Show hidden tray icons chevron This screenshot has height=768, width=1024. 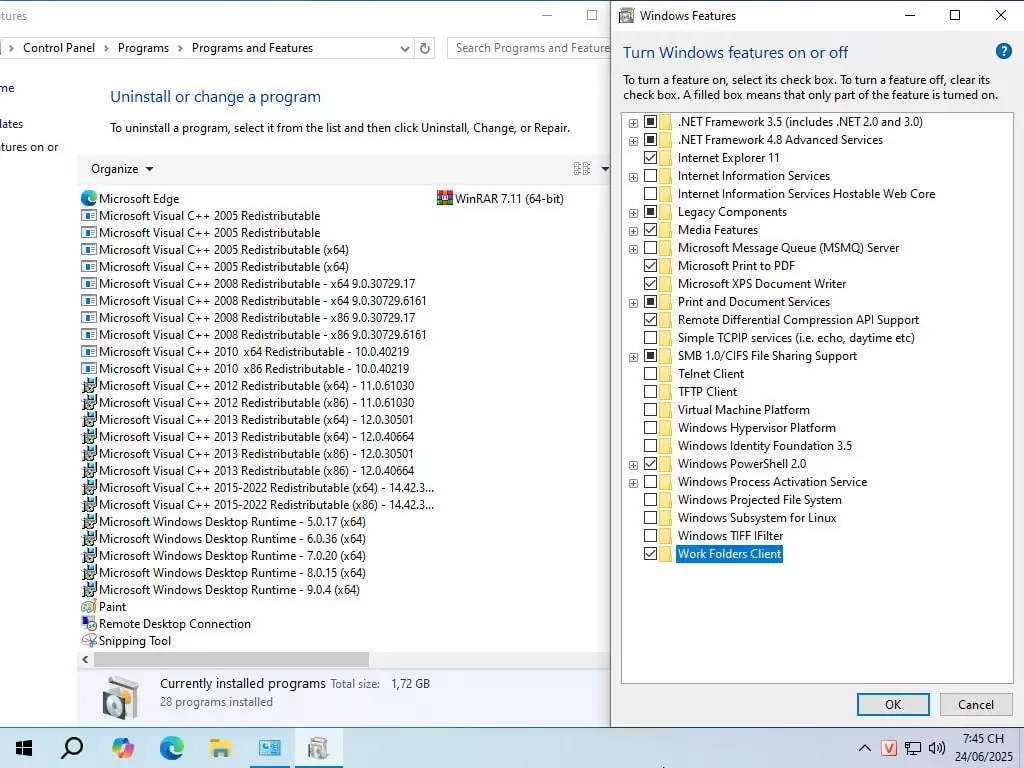pyautogui.click(x=865, y=748)
